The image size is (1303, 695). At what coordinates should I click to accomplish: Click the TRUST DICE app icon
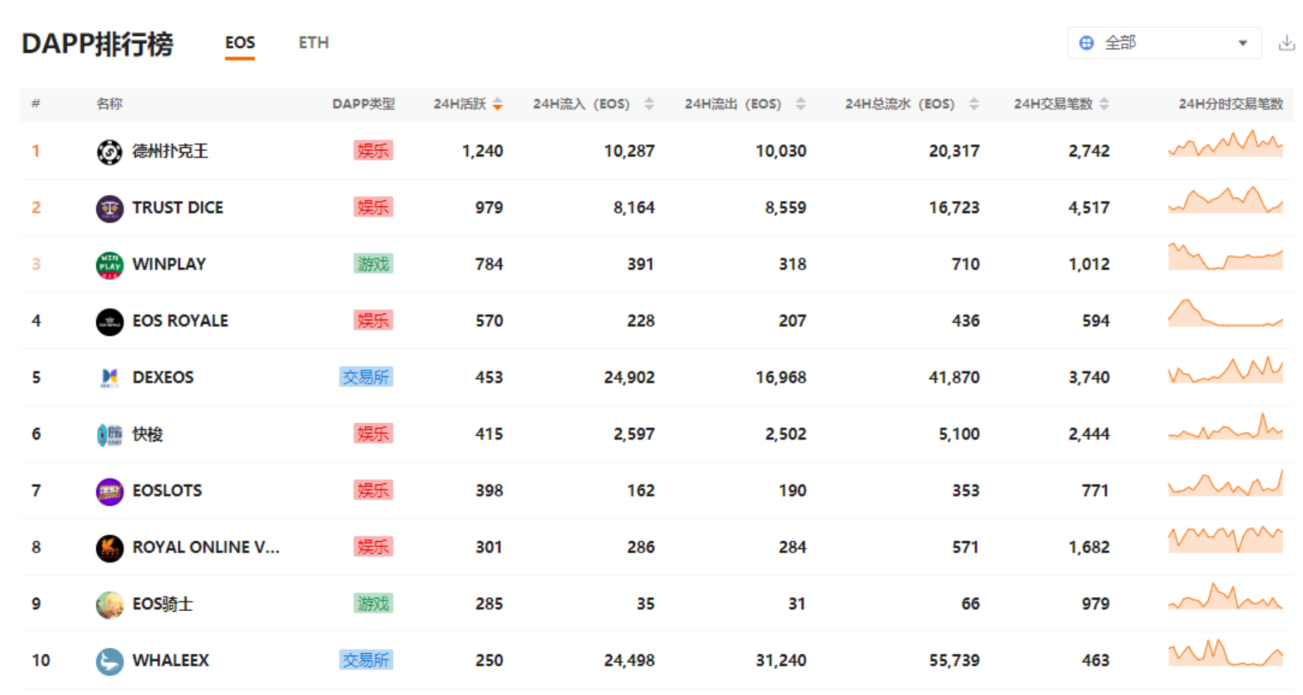[109, 208]
